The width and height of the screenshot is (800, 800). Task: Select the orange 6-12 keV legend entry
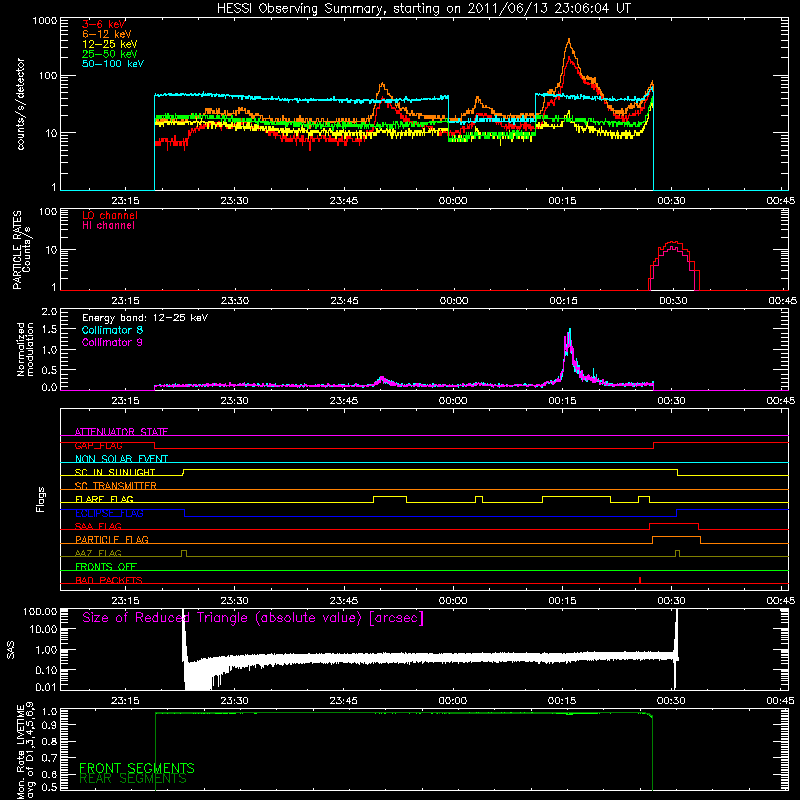[107, 34]
